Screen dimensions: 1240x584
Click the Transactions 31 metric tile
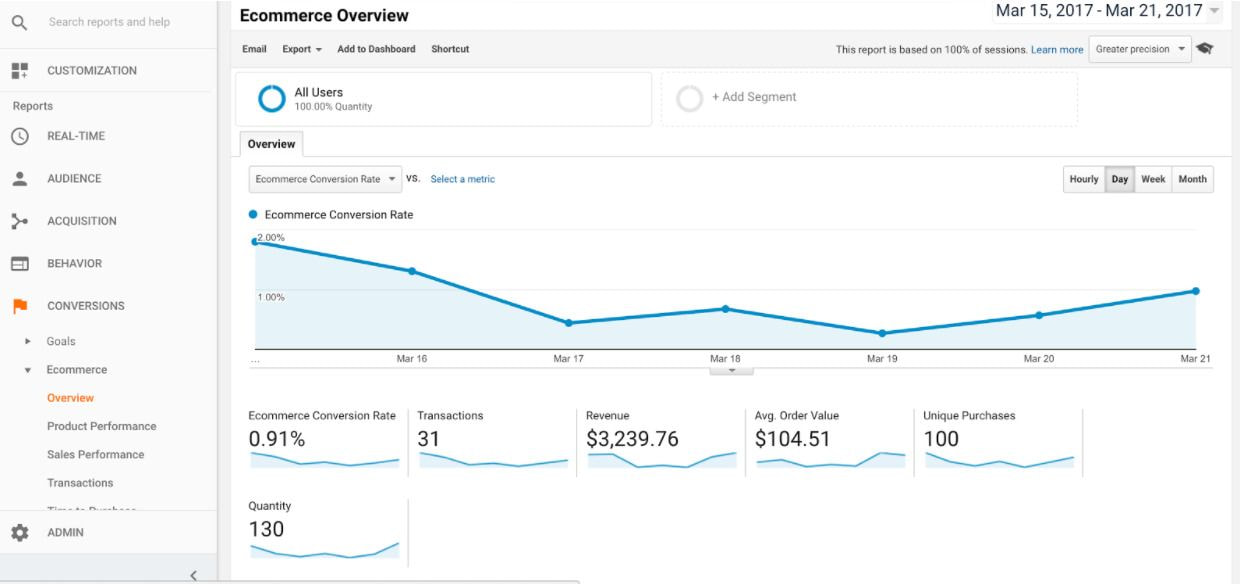(x=492, y=439)
